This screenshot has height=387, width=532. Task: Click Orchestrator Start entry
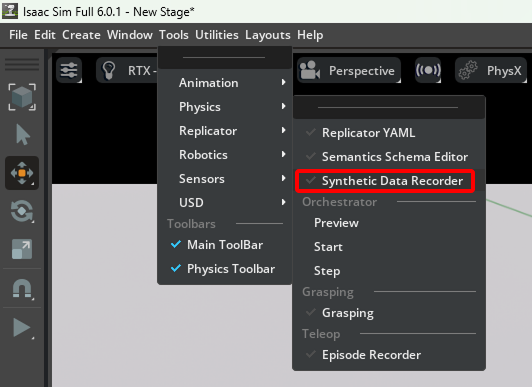[389, 247]
